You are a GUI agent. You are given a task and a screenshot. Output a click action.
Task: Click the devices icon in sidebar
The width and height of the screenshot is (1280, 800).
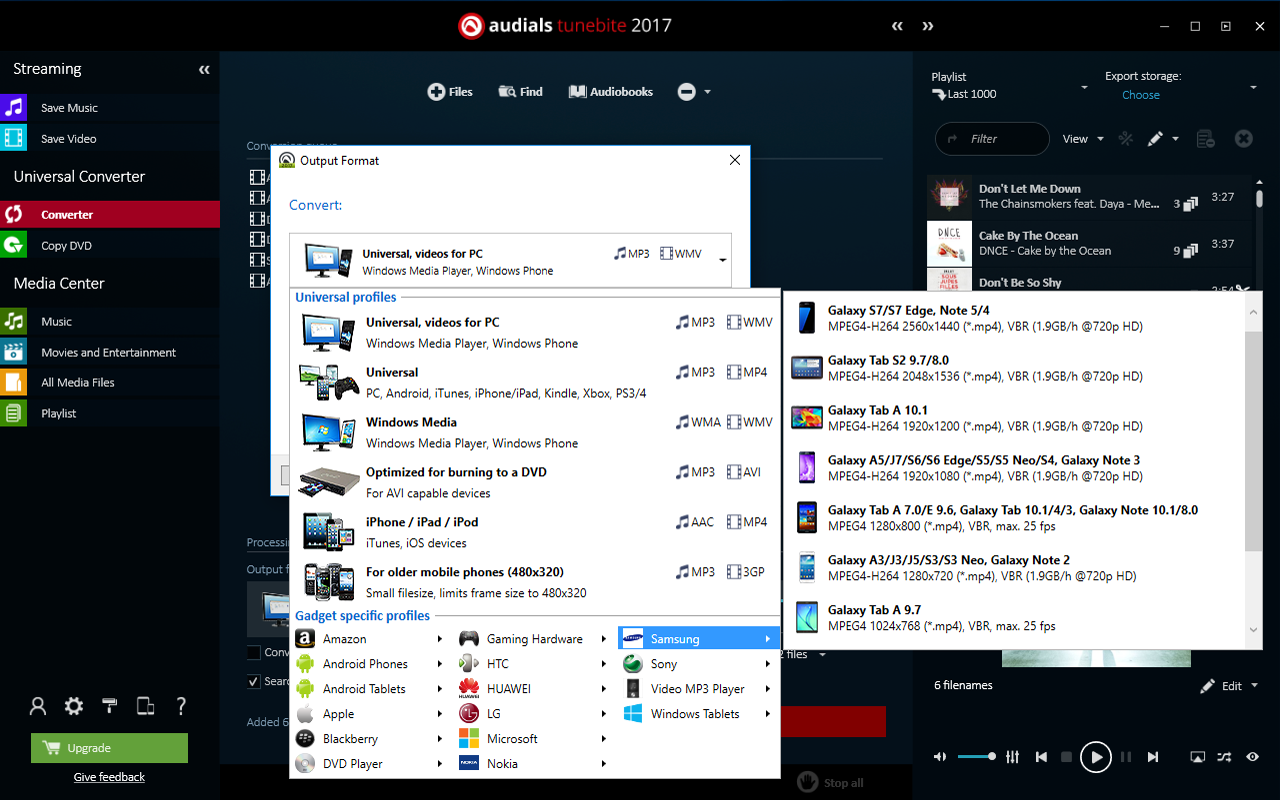(x=145, y=706)
